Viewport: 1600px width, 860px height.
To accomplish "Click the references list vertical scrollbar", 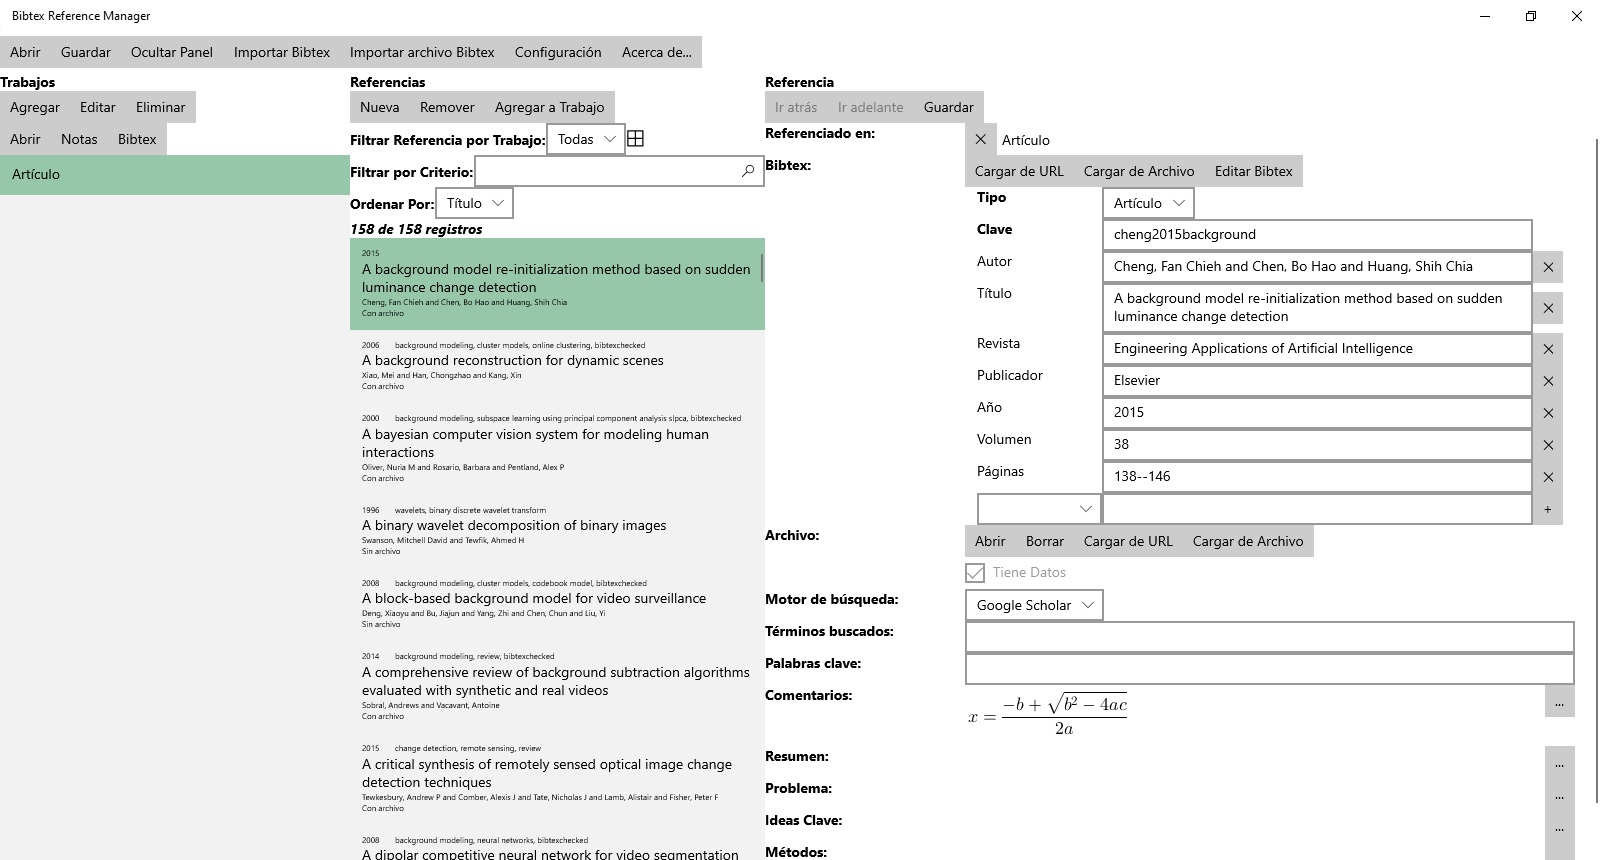I will click(762, 268).
